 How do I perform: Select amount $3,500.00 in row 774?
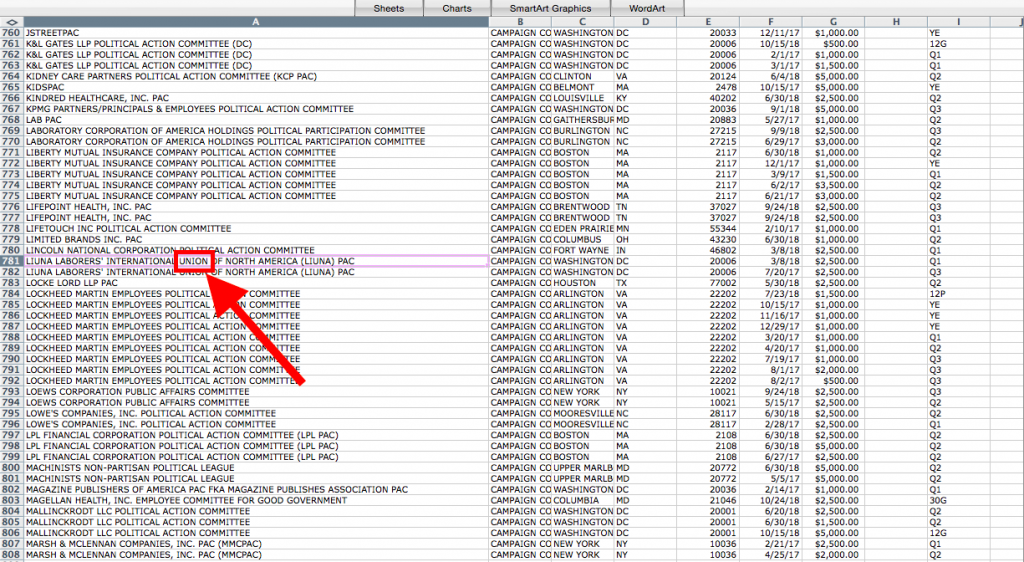click(833, 185)
